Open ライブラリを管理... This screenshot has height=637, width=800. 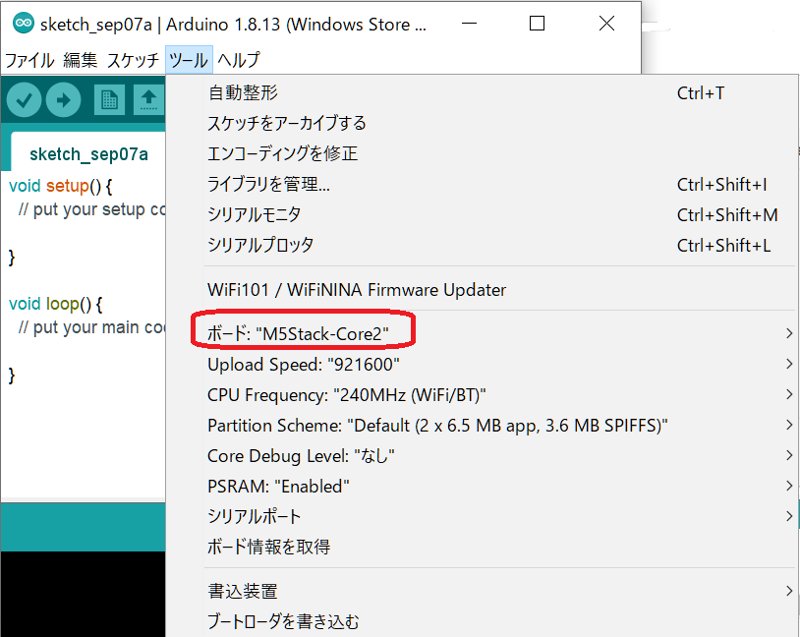(x=482, y=184)
